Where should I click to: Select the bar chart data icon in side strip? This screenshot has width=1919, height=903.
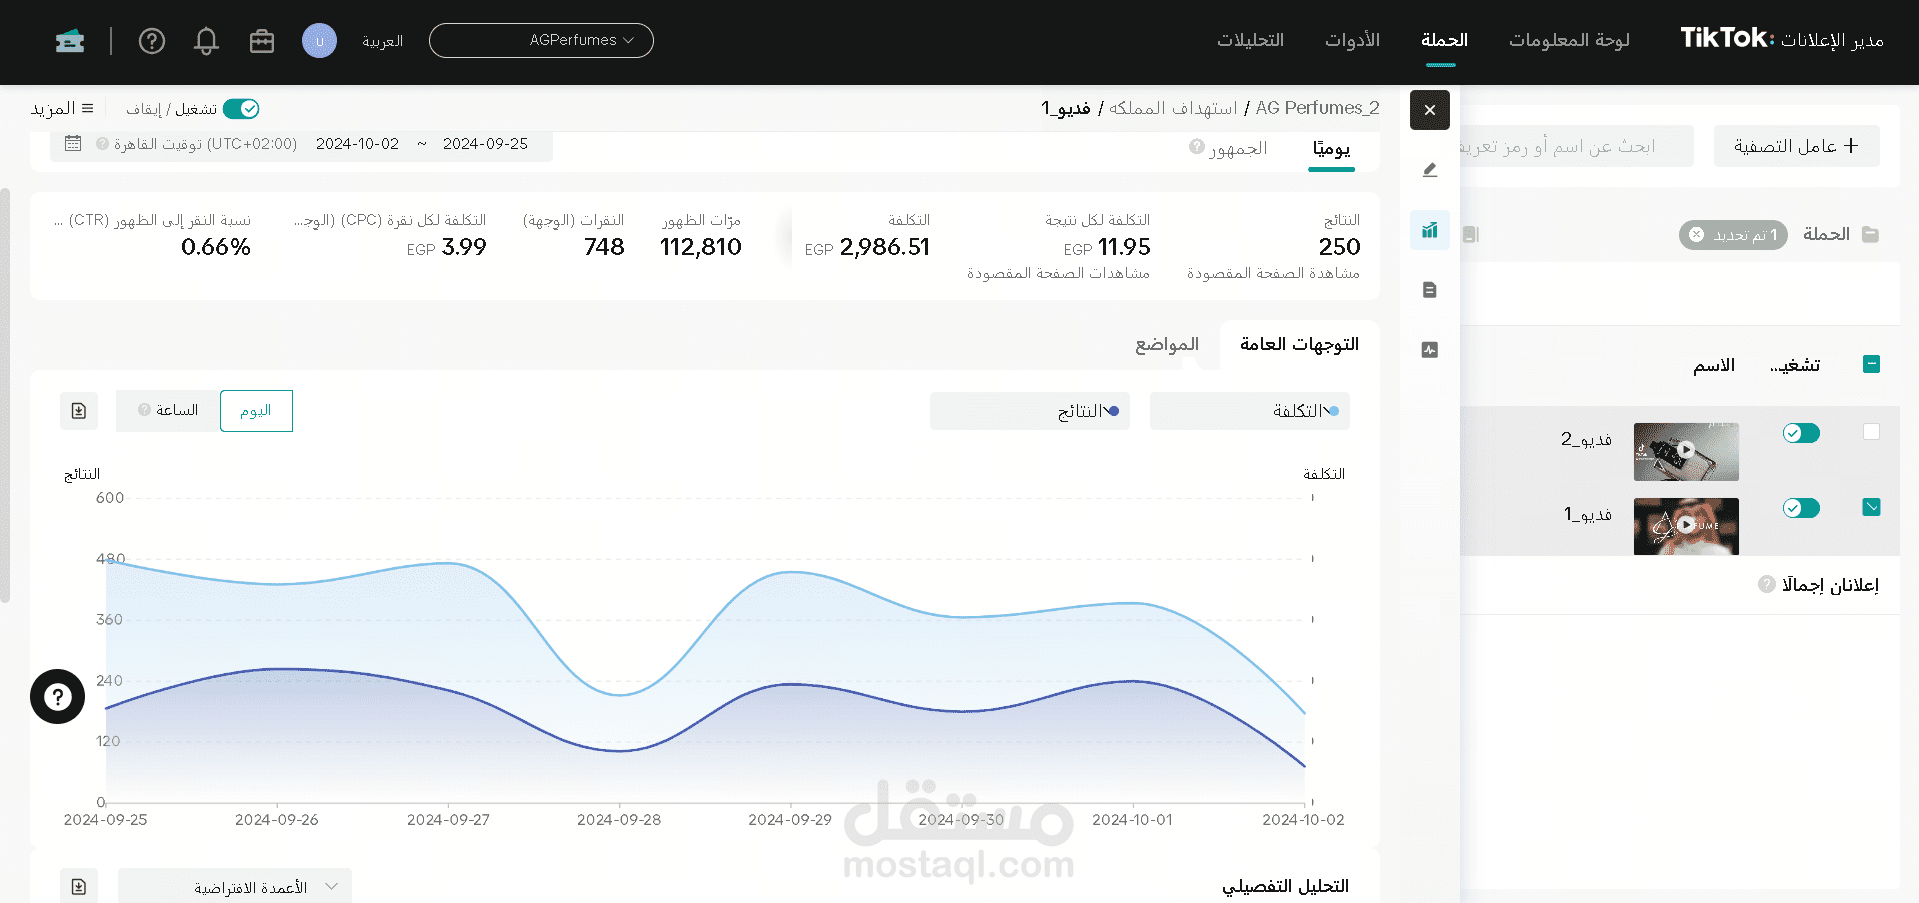(1430, 230)
